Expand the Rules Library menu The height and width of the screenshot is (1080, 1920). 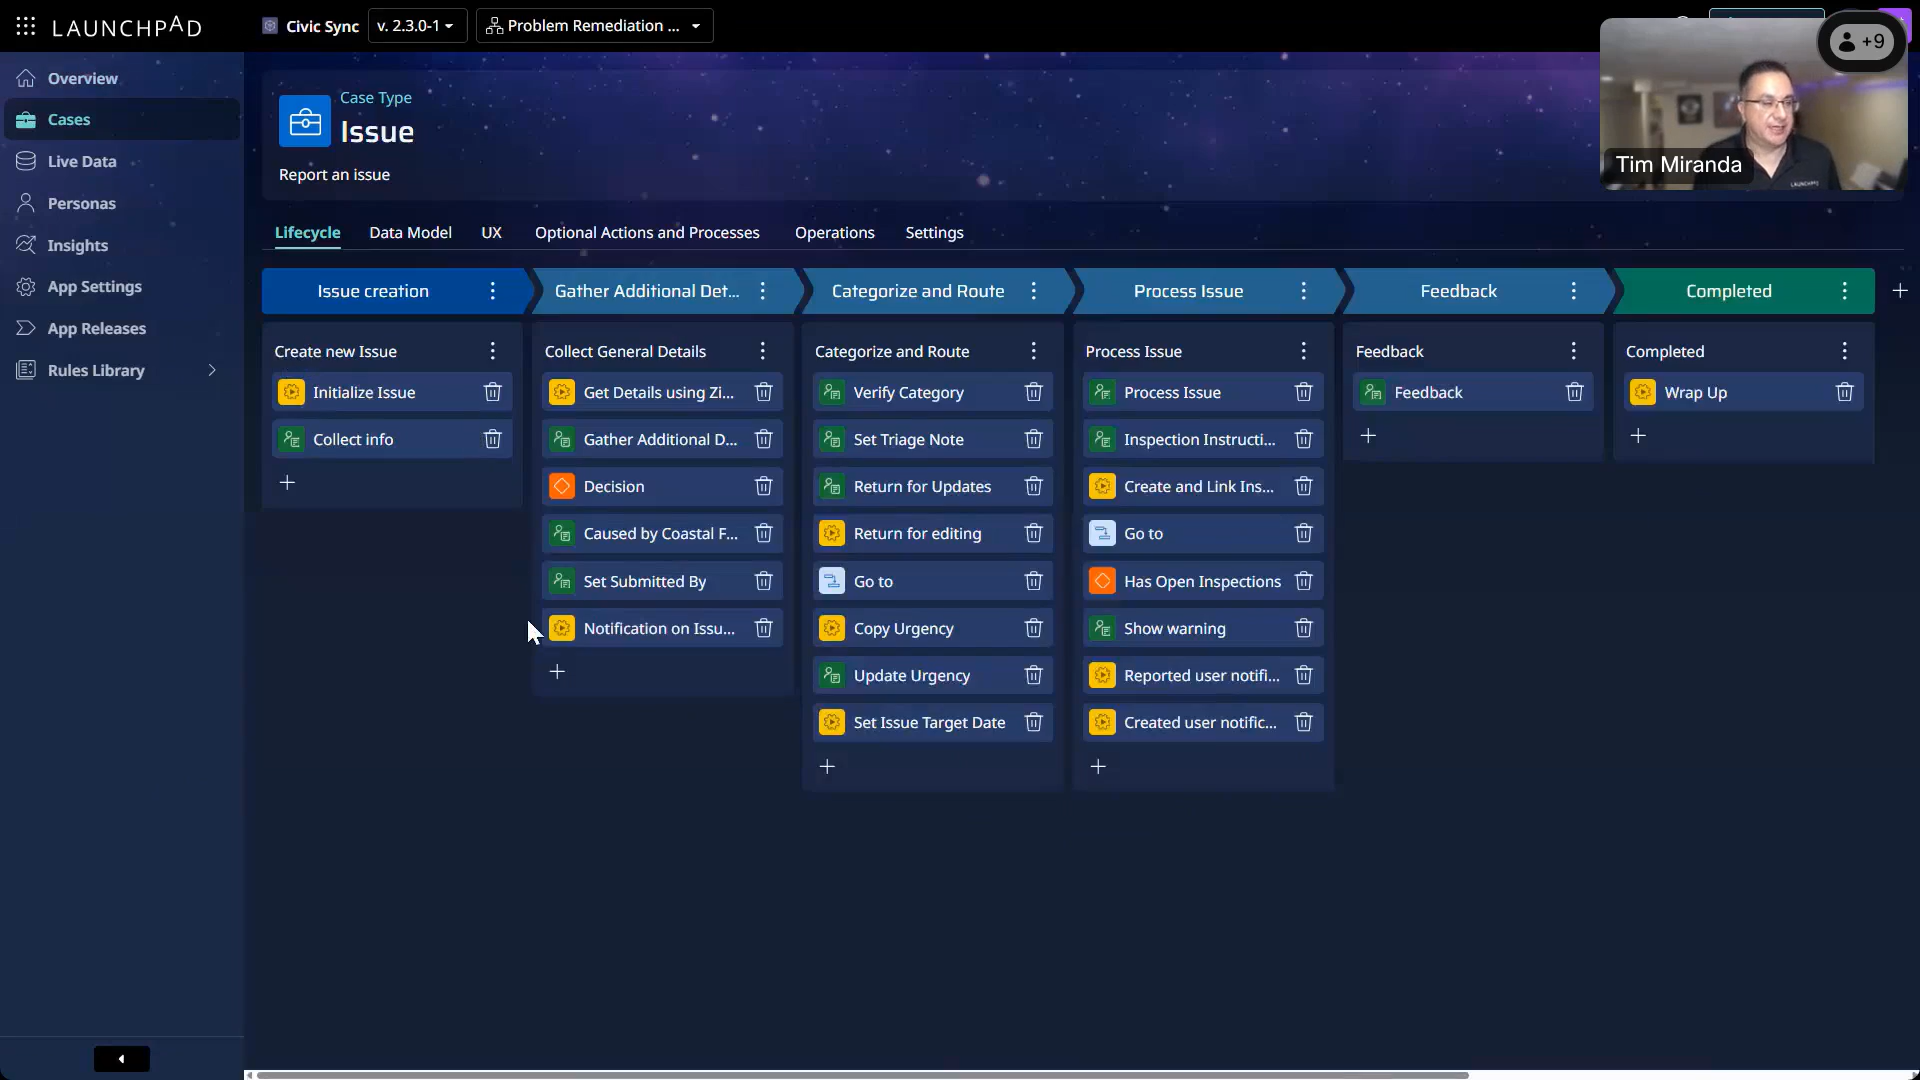click(x=211, y=370)
